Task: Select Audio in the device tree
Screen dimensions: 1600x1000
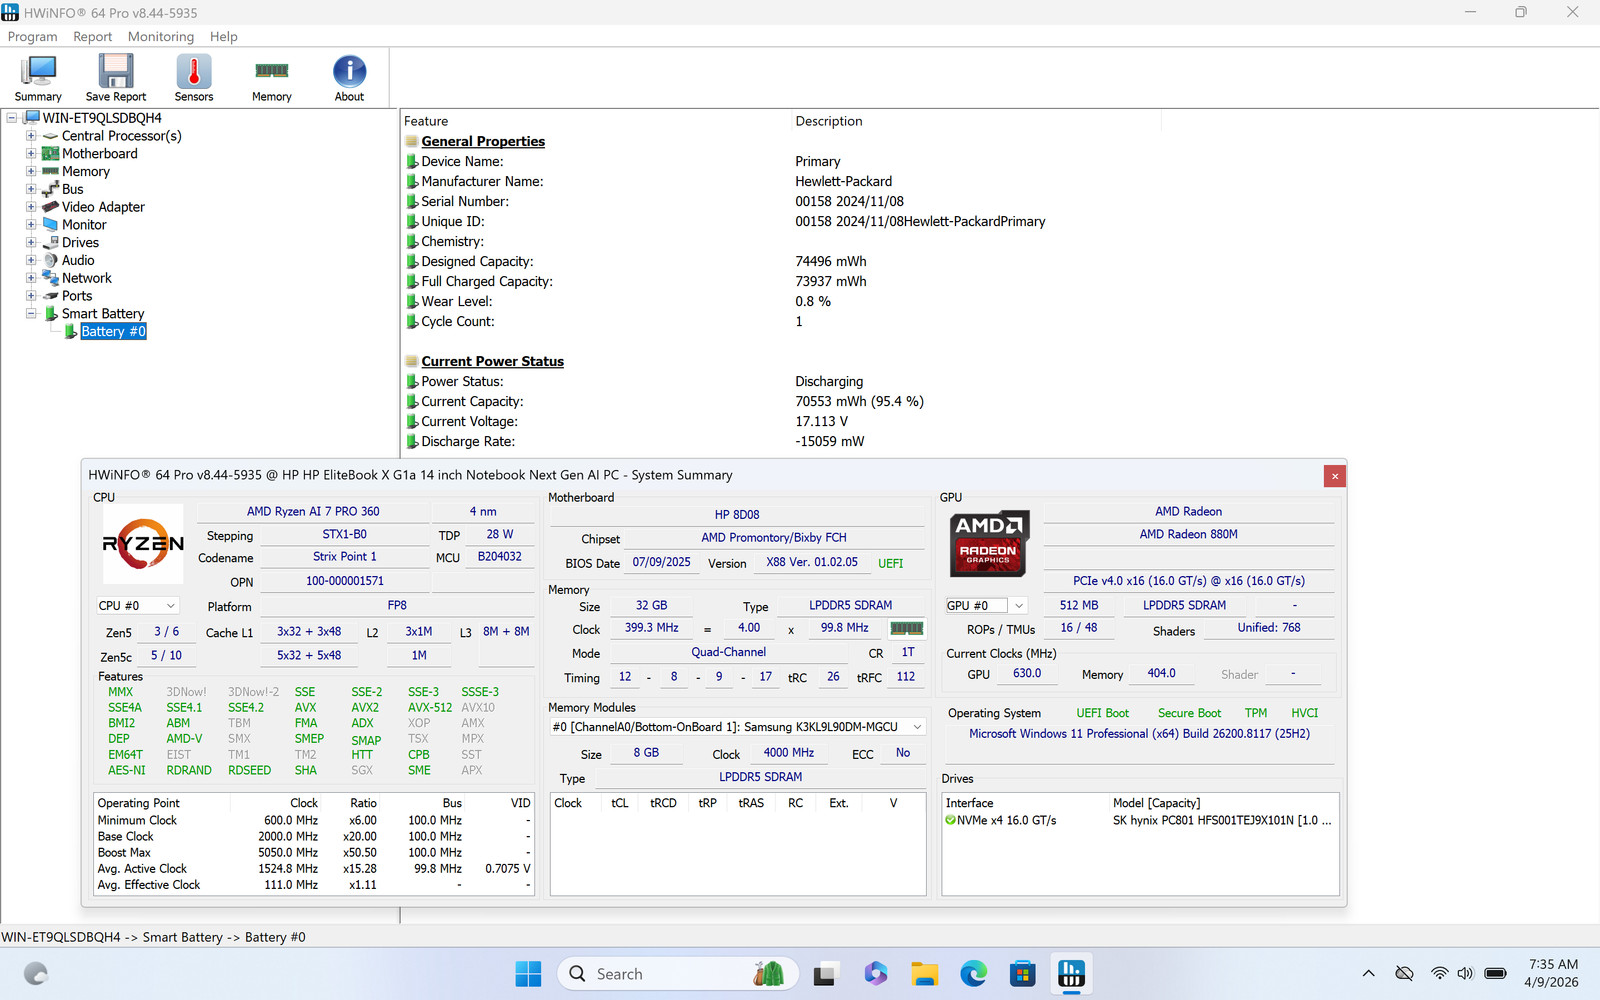Action: 78,261
